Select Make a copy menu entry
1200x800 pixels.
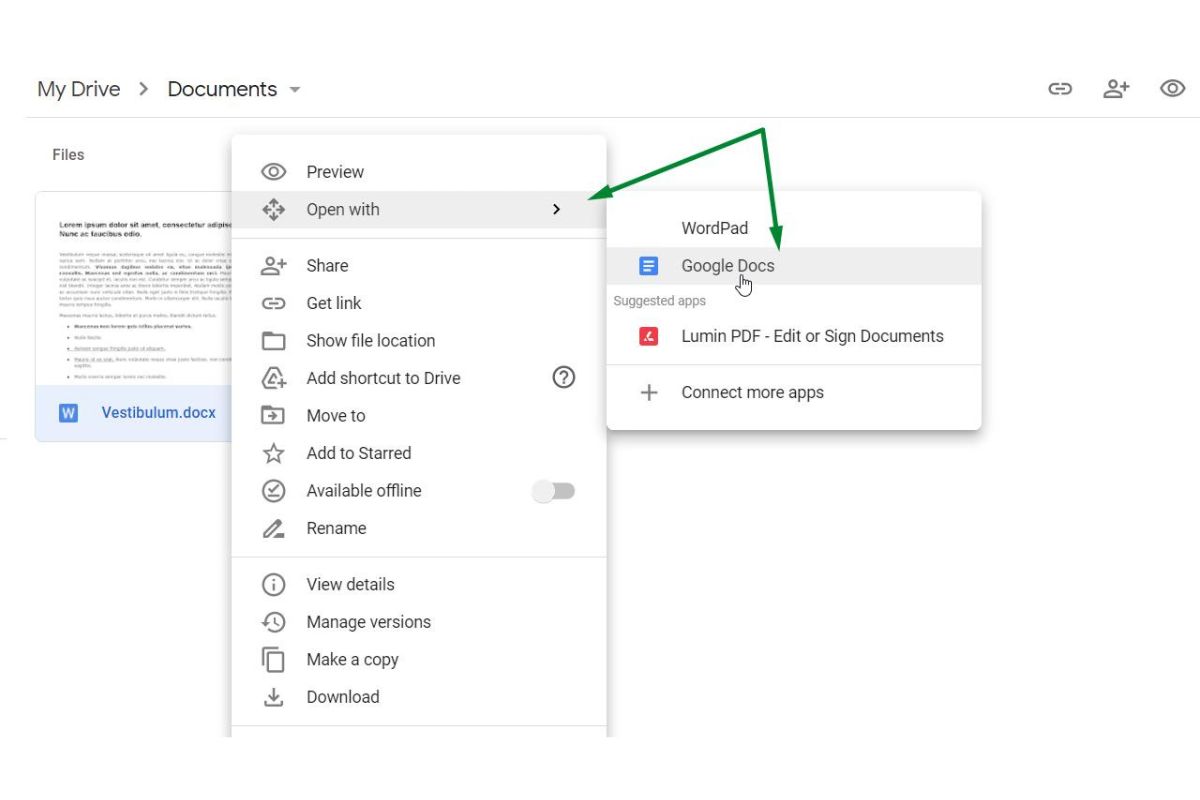tap(352, 660)
